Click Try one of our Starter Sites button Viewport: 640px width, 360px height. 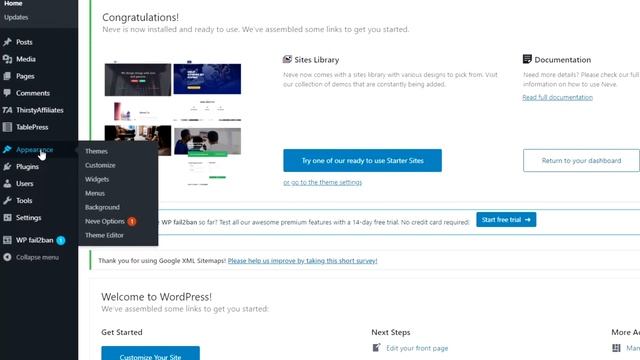click(x=362, y=160)
